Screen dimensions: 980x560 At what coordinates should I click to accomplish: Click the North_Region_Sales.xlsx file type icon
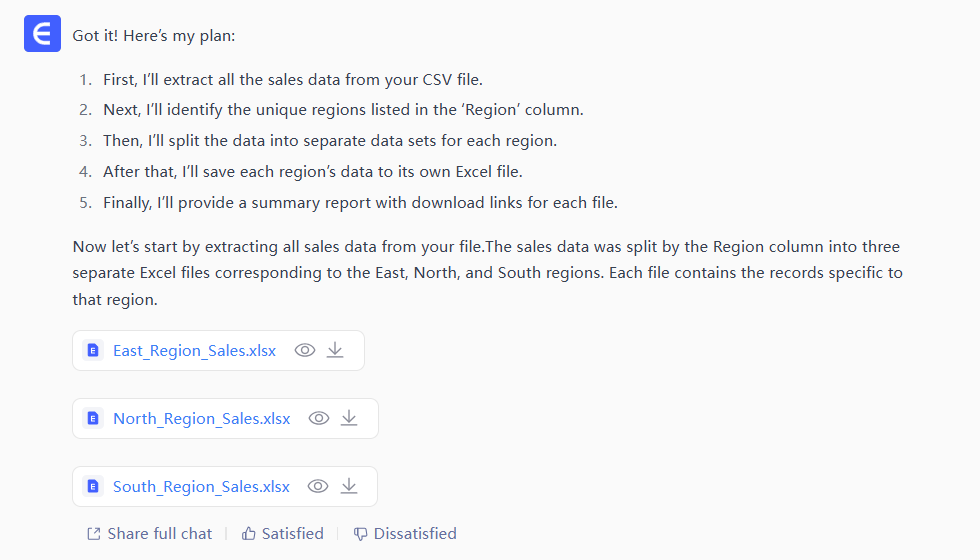pyautogui.click(x=93, y=418)
